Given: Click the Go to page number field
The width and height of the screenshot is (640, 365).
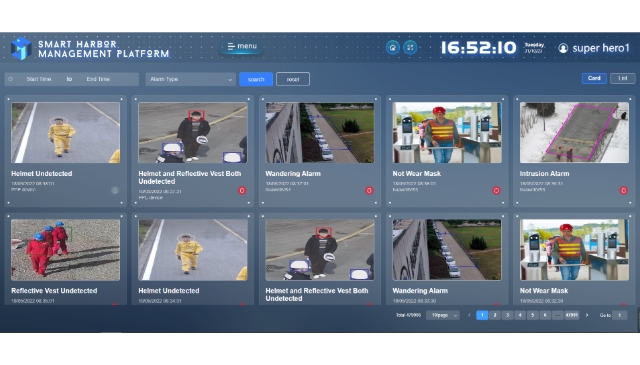Looking at the screenshot, I should [x=620, y=315].
